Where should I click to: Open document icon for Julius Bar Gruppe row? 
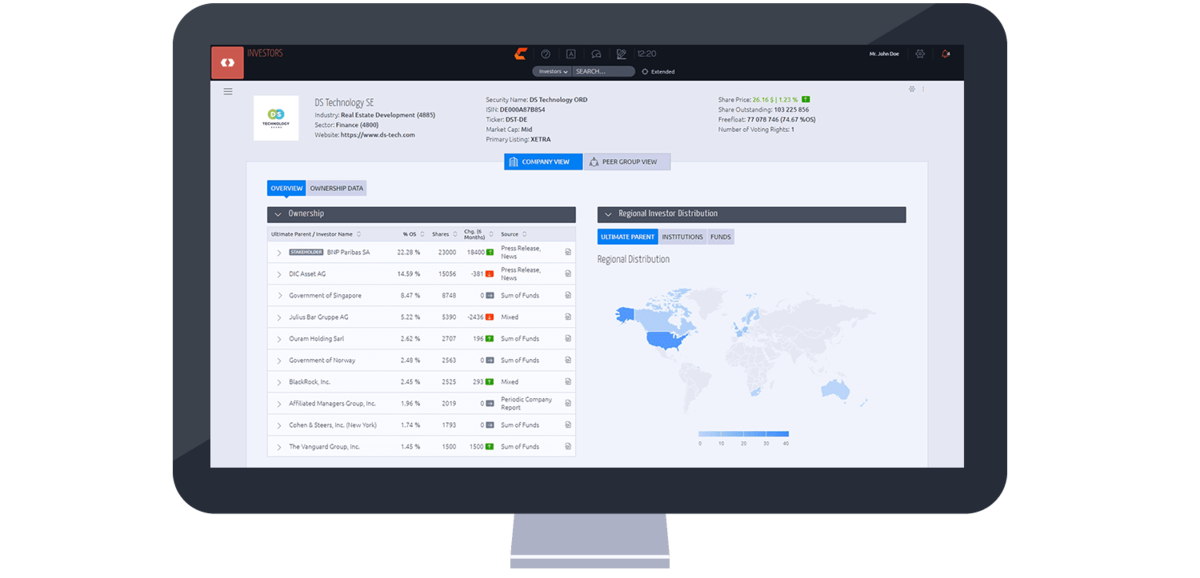[x=568, y=317]
